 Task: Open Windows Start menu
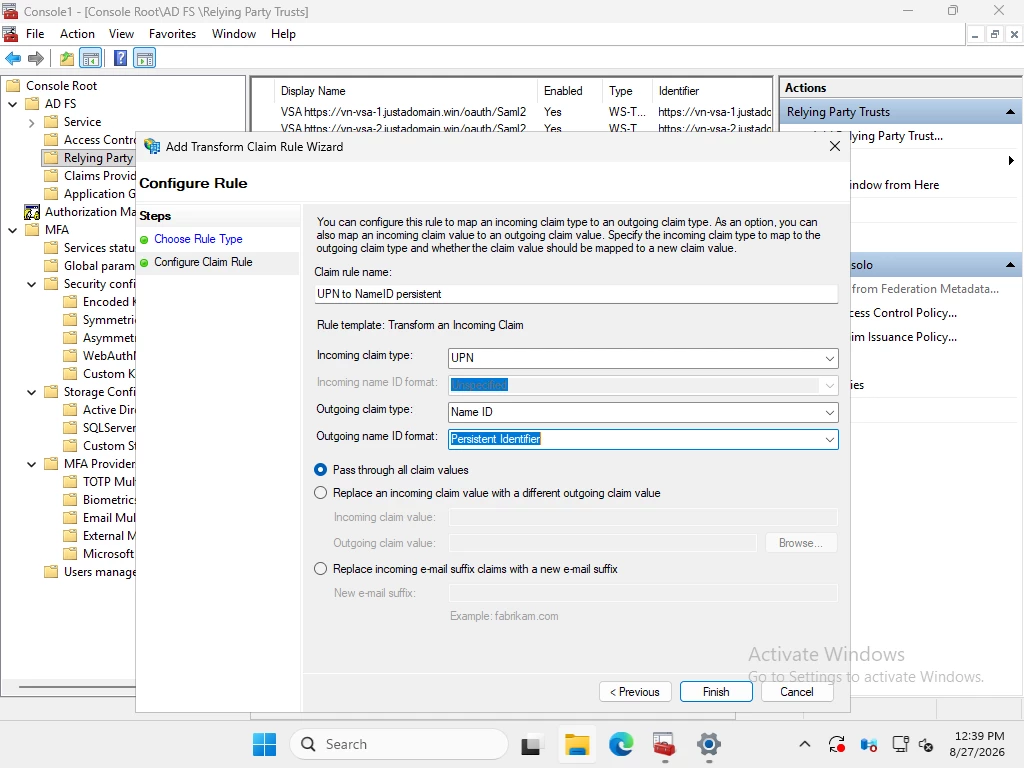click(264, 744)
